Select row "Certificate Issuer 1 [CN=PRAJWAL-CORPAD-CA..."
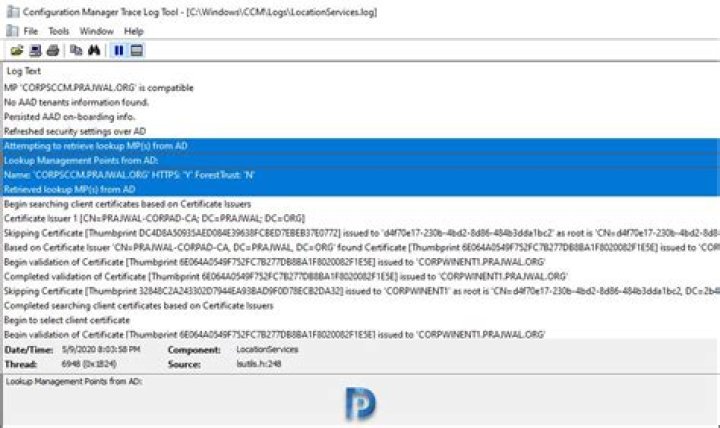Screen dimensions: 720x428 click(x=360, y=219)
